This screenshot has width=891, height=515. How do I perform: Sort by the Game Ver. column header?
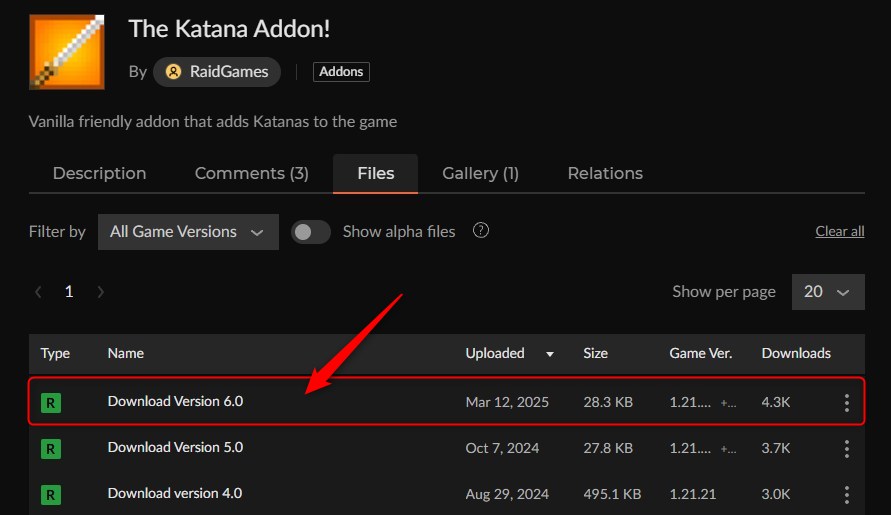pyautogui.click(x=701, y=354)
